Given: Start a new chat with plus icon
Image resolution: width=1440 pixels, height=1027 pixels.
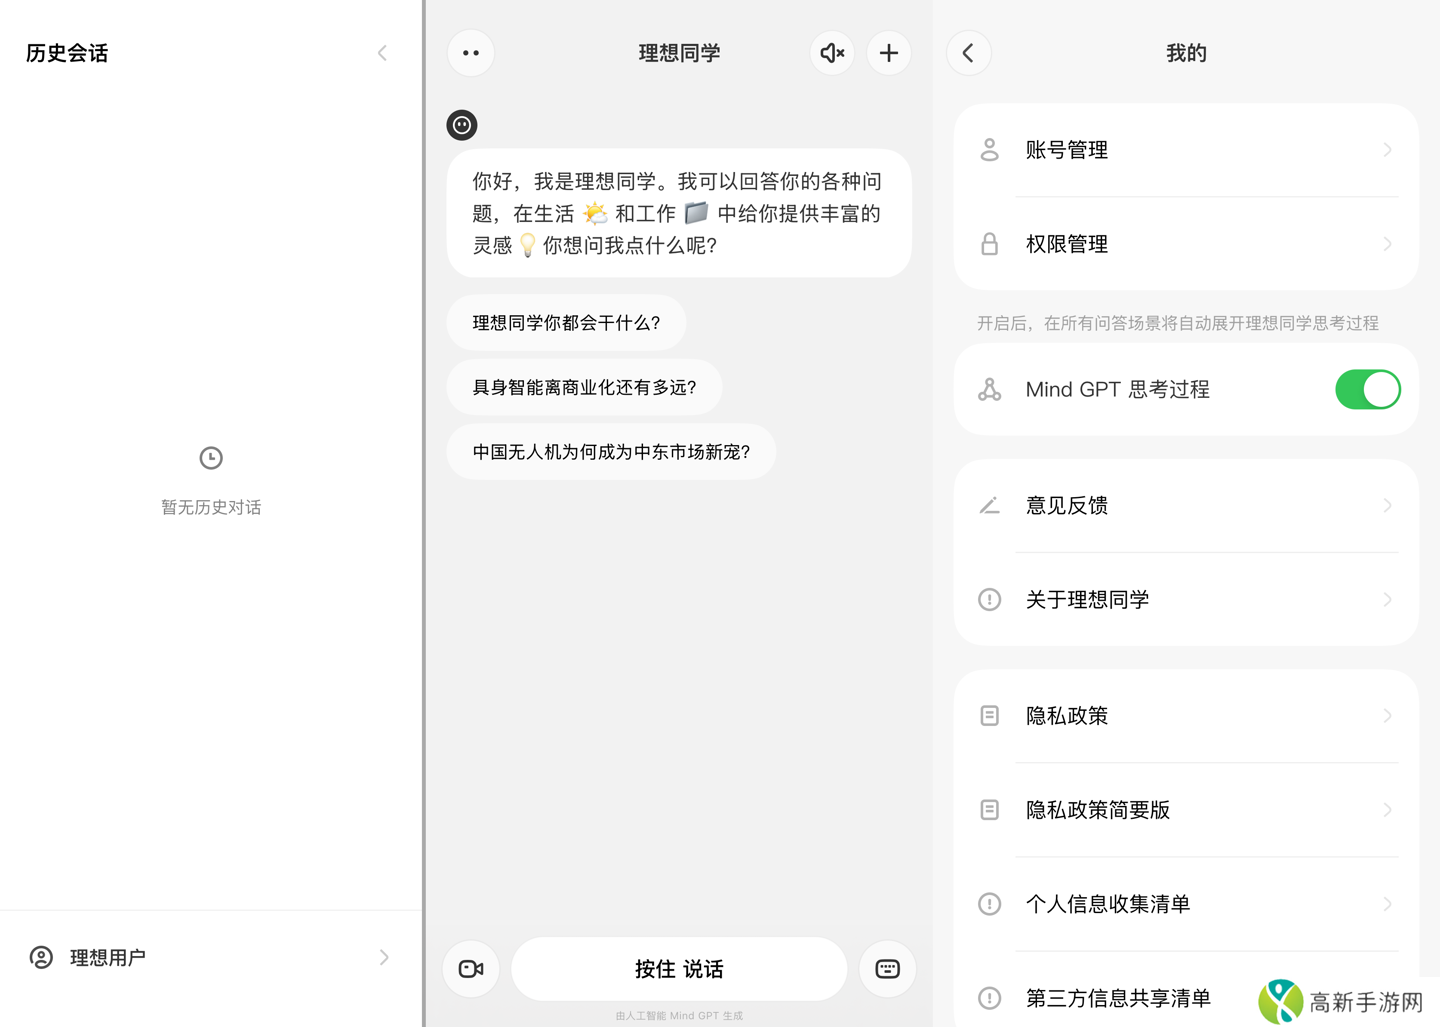Looking at the screenshot, I should tap(888, 53).
